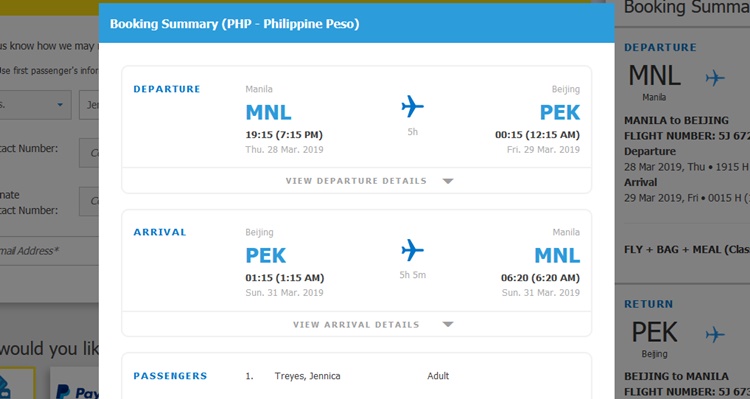Click the Email Address field

pyautogui.click(x=49, y=251)
